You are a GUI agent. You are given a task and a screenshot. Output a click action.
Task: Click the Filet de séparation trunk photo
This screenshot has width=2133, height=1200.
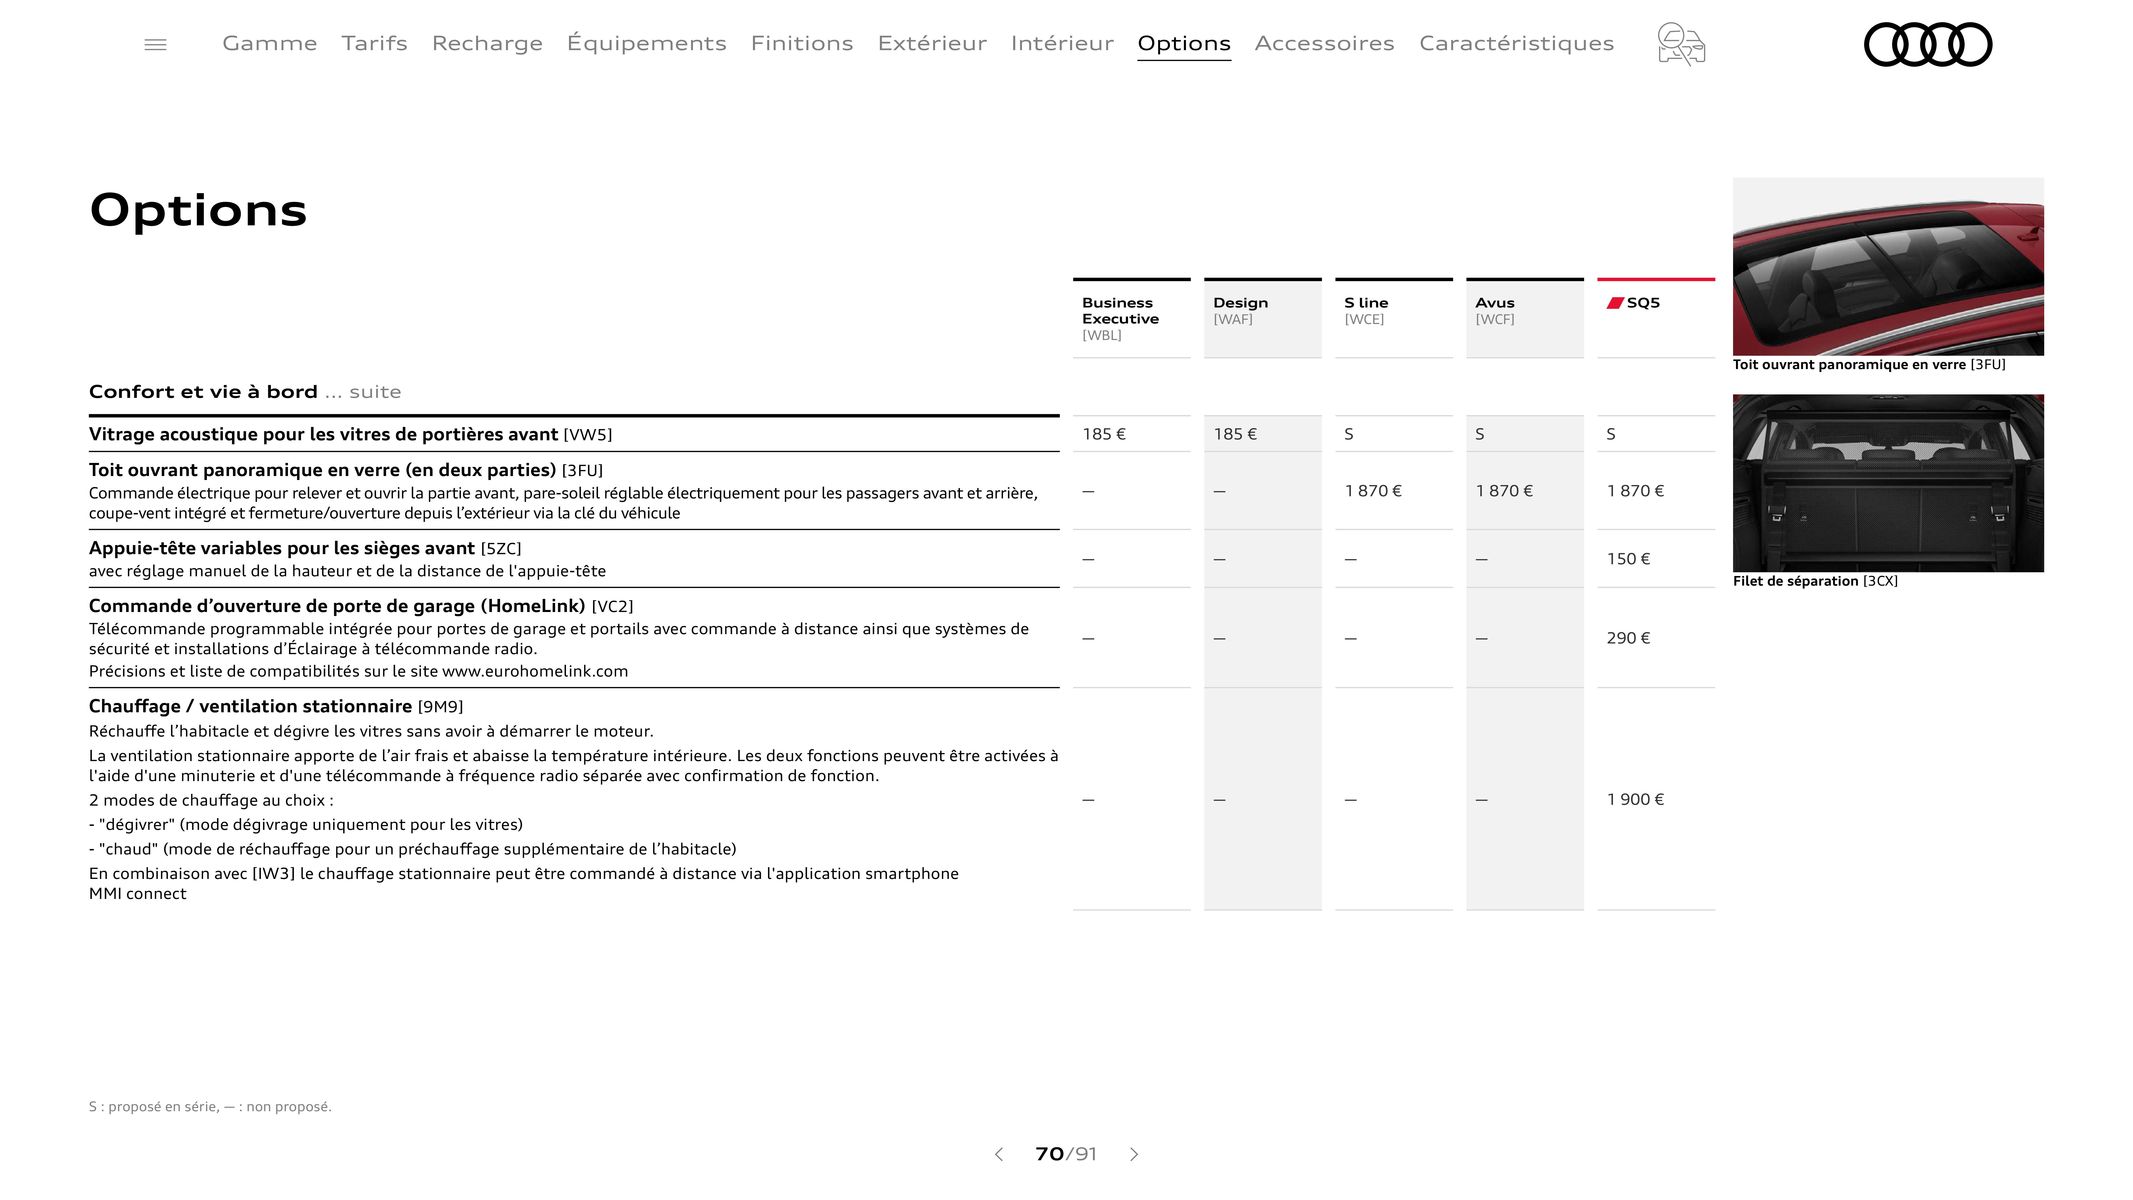[1888, 483]
